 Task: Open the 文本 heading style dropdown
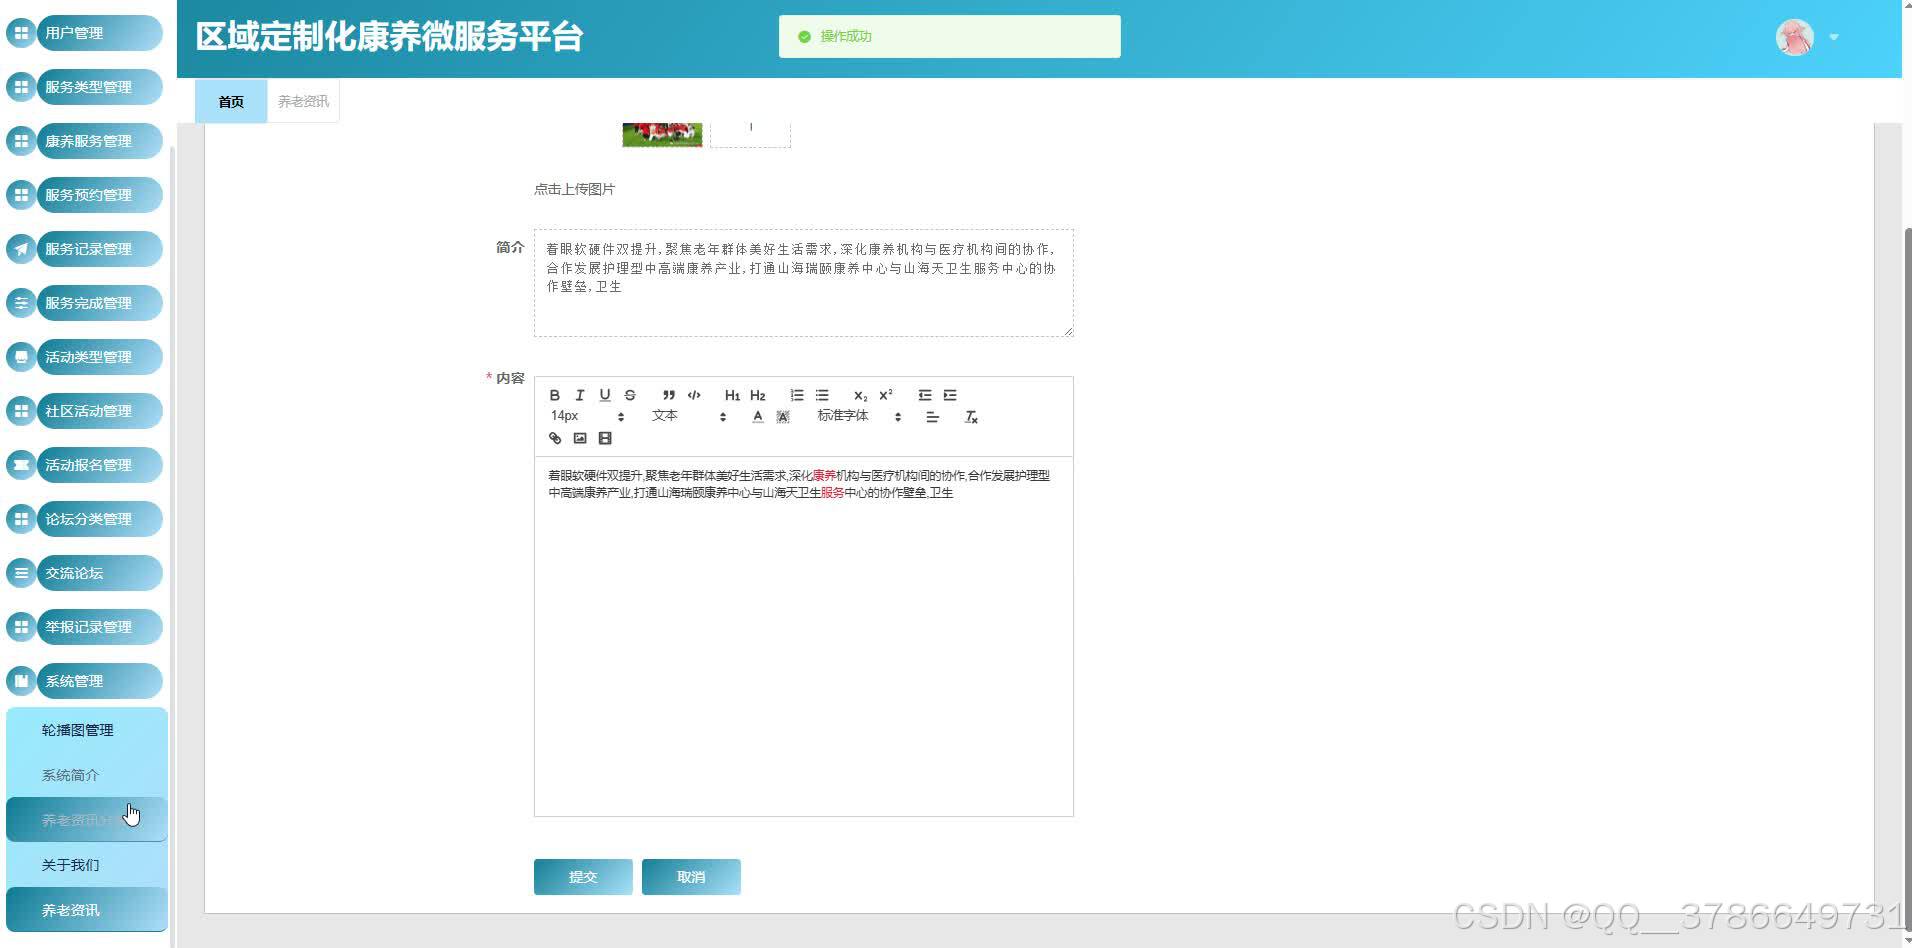[689, 416]
